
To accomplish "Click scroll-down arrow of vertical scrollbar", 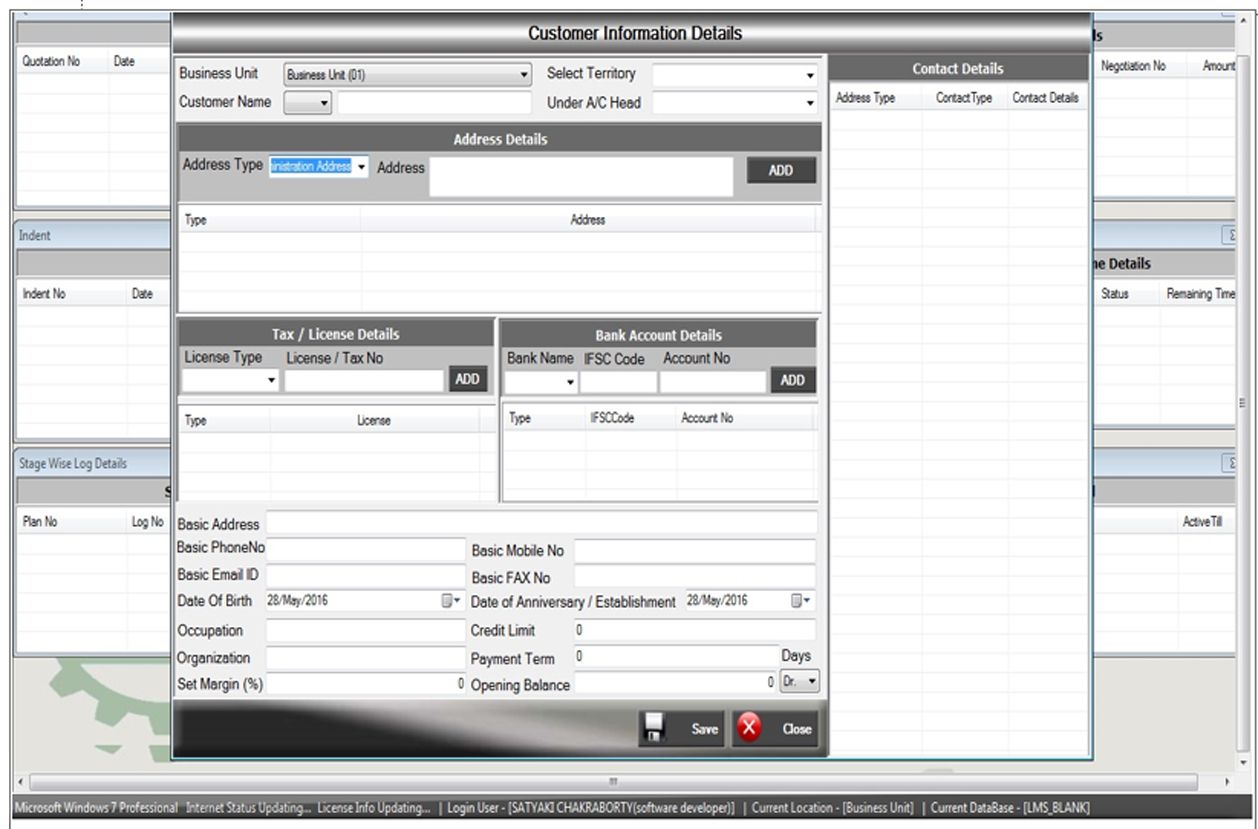I will pyautogui.click(x=1244, y=763).
